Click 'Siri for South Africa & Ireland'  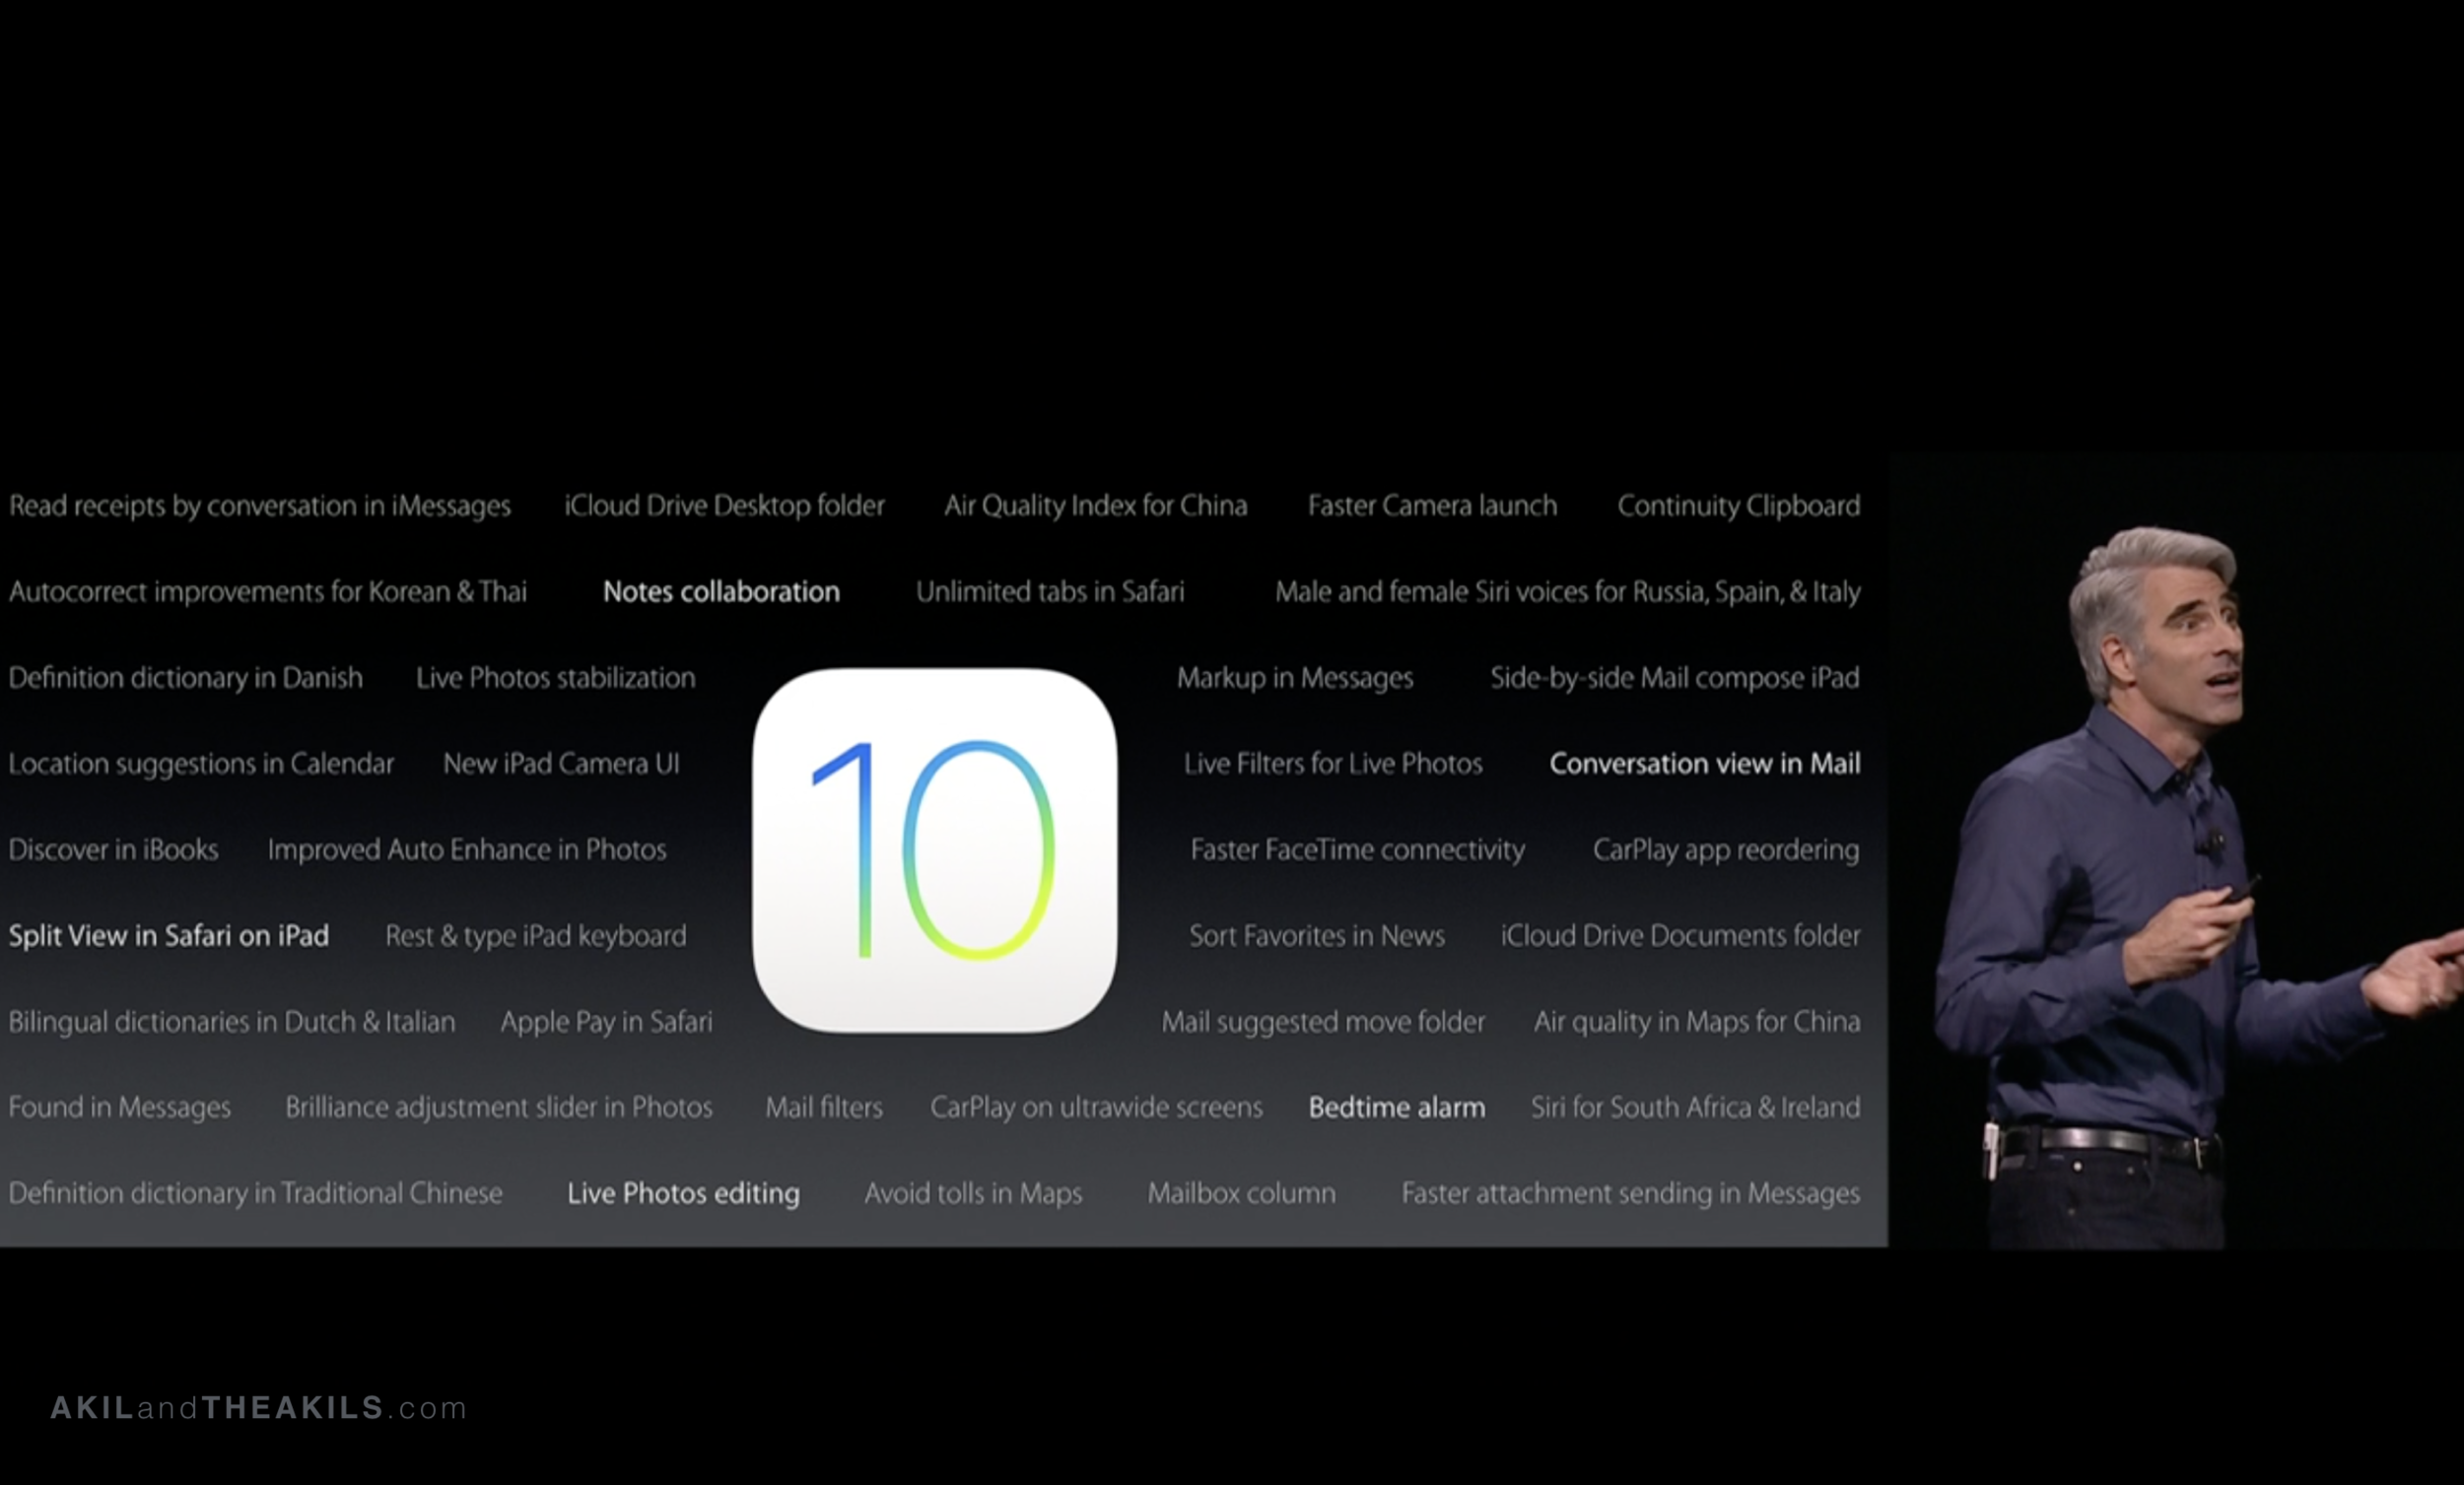coord(1696,1108)
